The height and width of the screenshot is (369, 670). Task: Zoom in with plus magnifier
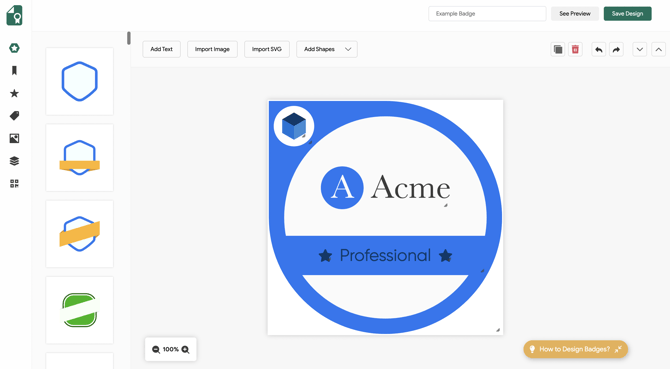coord(185,349)
